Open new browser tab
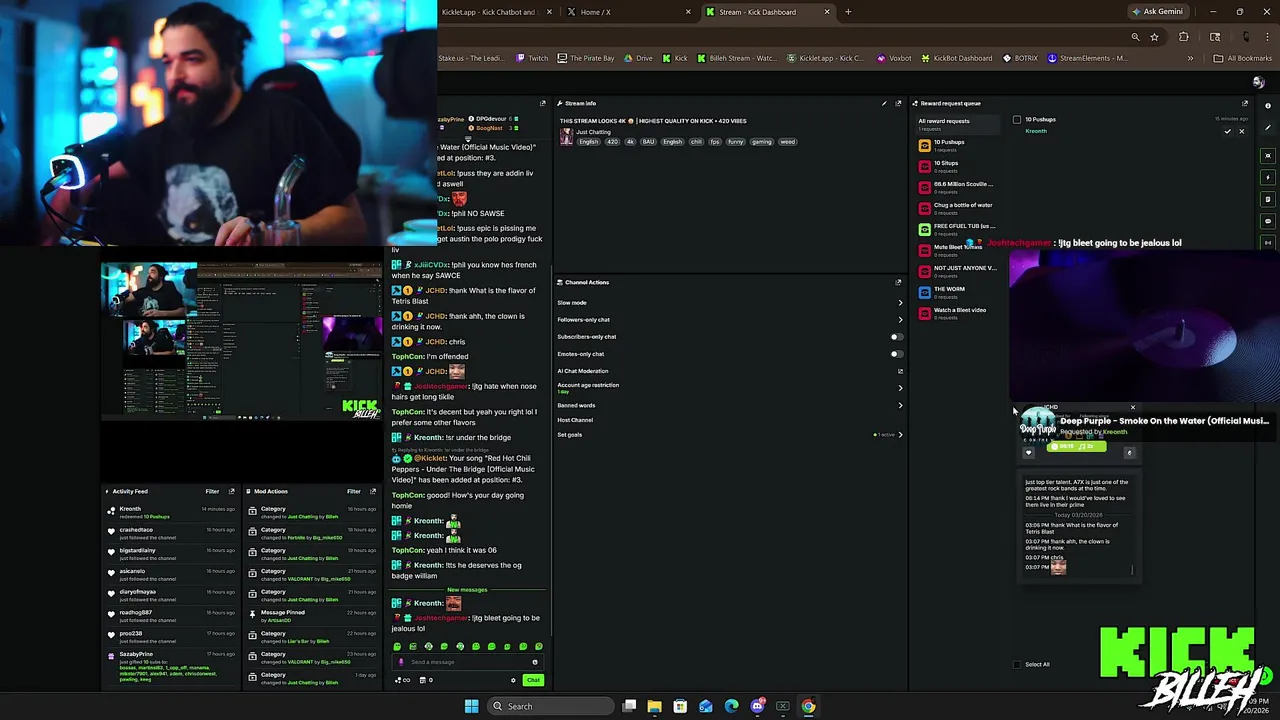1280x720 pixels. pyautogui.click(x=848, y=12)
